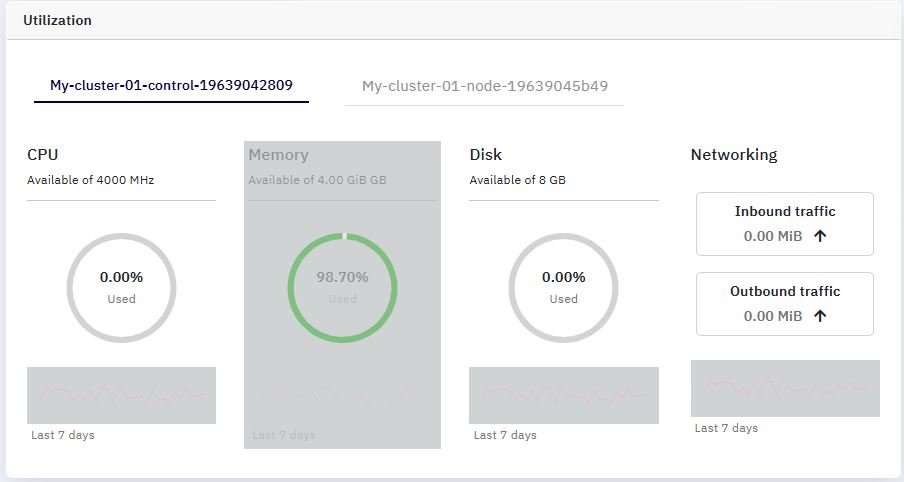Screen dimensions: 904x482
Task: Click the Inbound traffic card
Action: click(x=785, y=224)
